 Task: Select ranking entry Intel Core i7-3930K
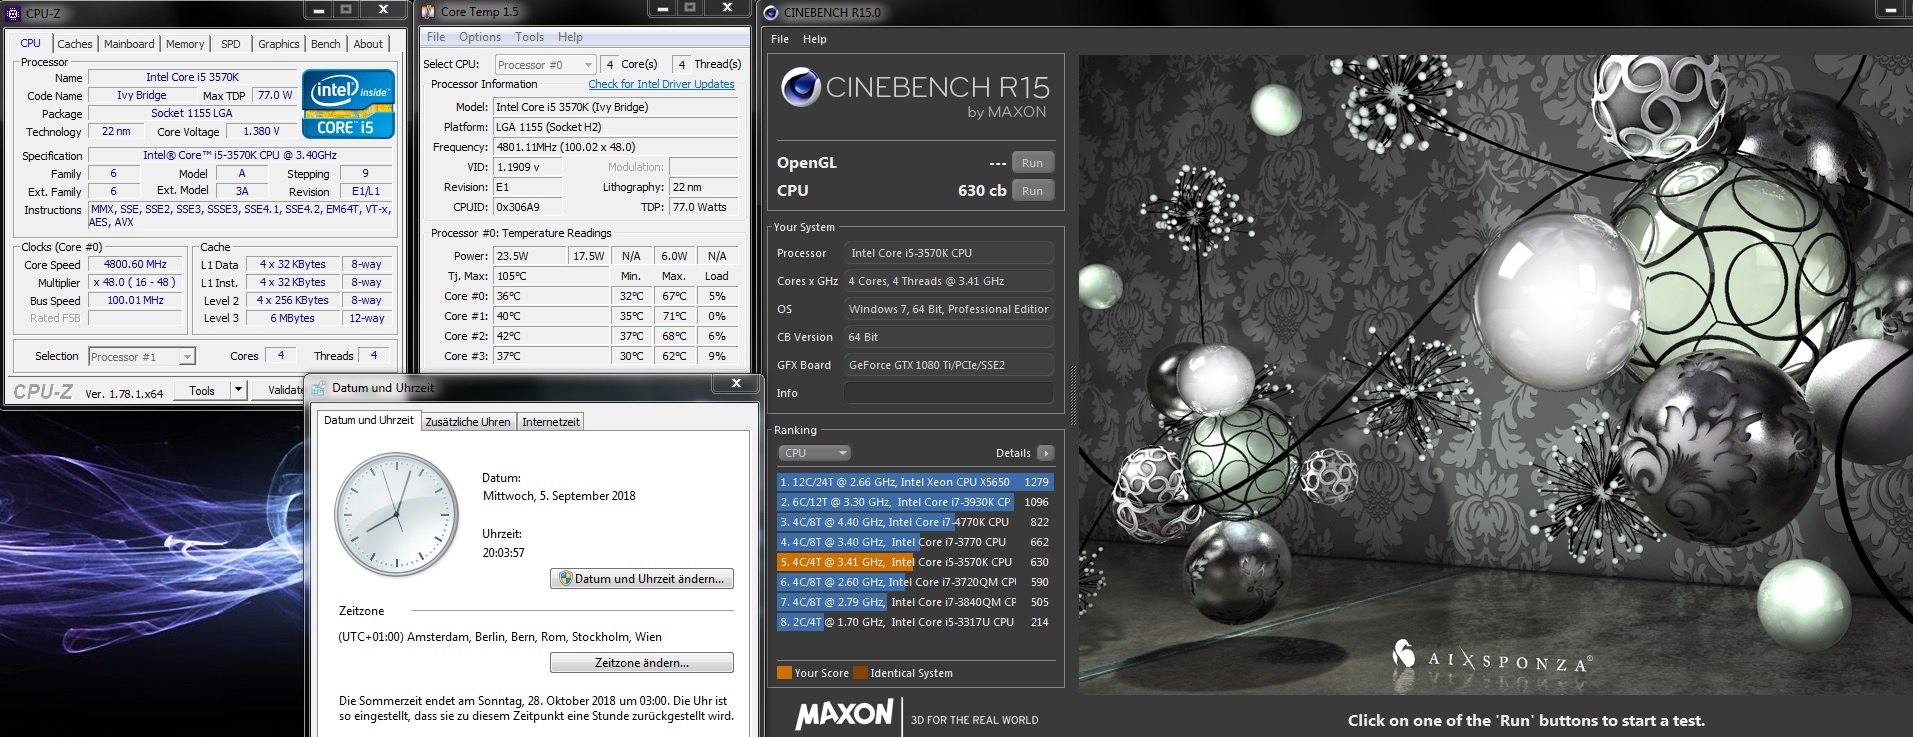tap(915, 502)
